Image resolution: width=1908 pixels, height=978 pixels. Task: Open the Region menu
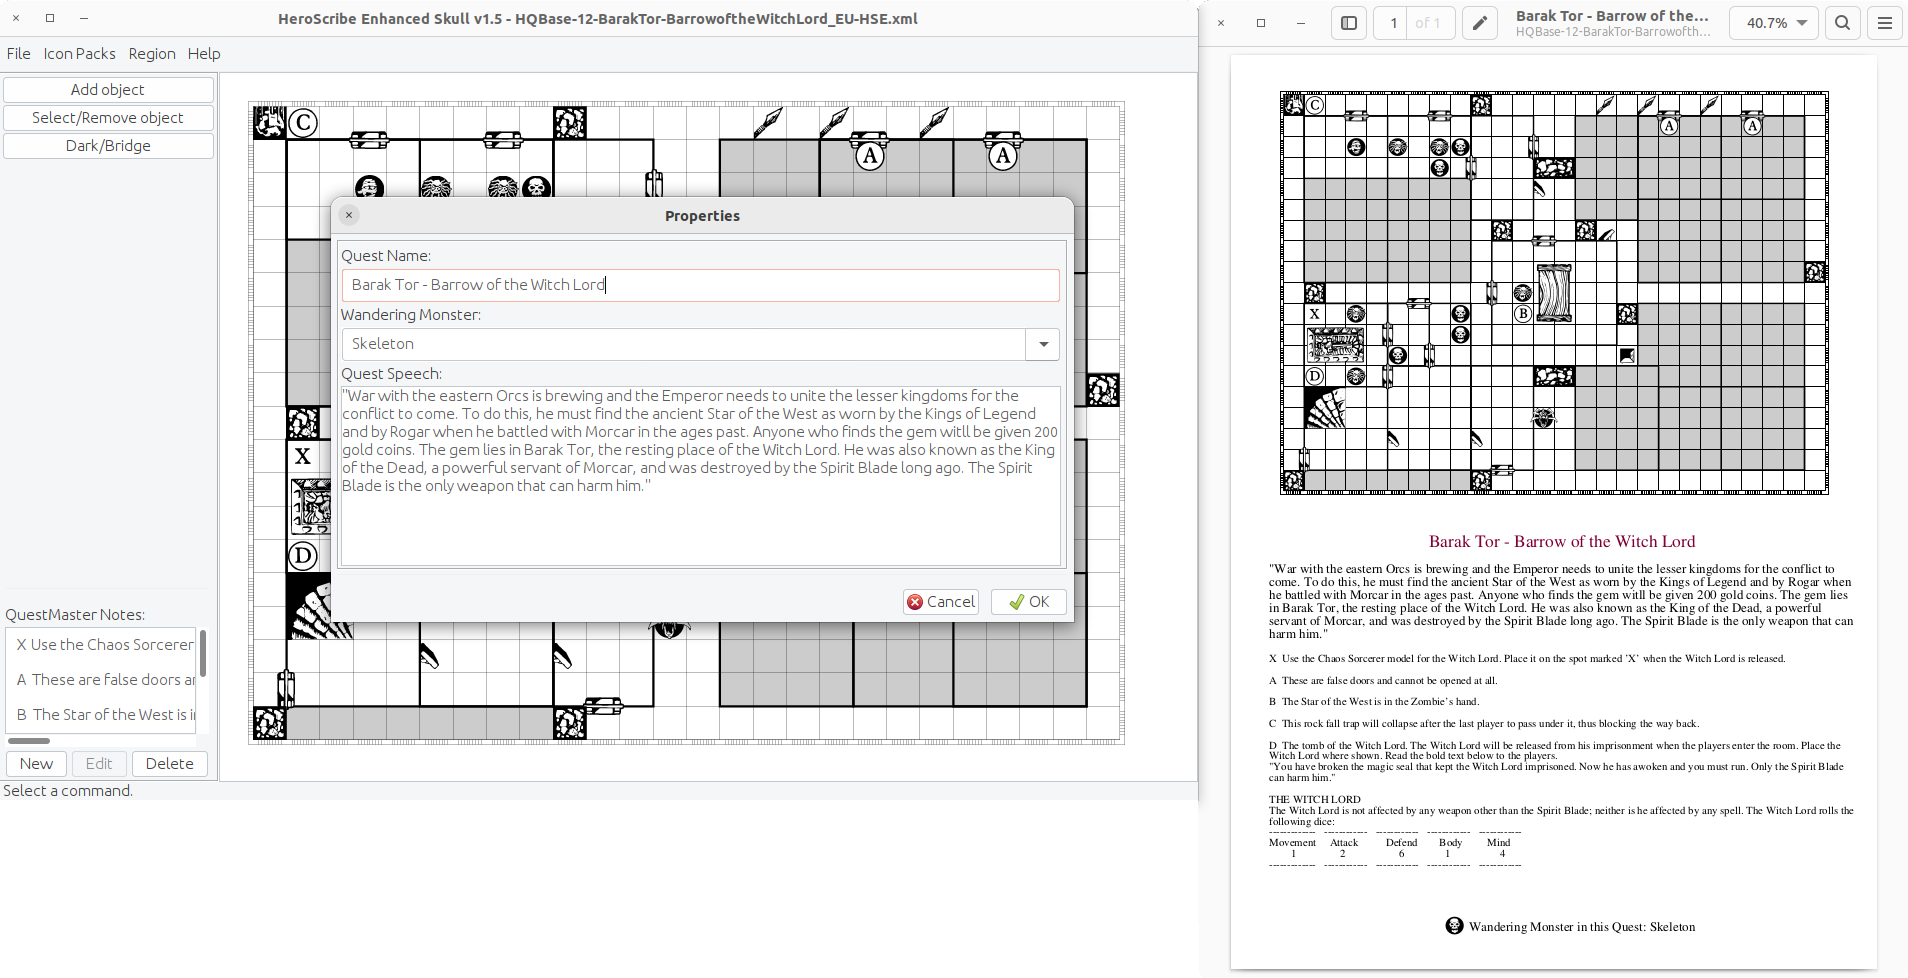[x=152, y=54]
